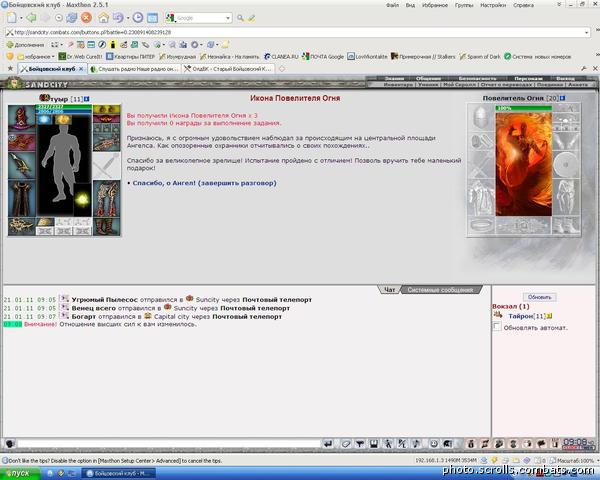This screenshot has width=600, height=480.
Task: Open the Вид menu
Action: point(410,5)
